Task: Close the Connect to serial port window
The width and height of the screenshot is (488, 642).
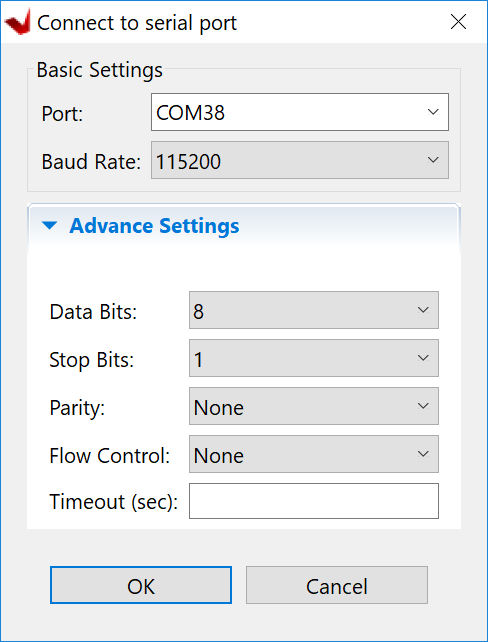Action: [x=458, y=22]
